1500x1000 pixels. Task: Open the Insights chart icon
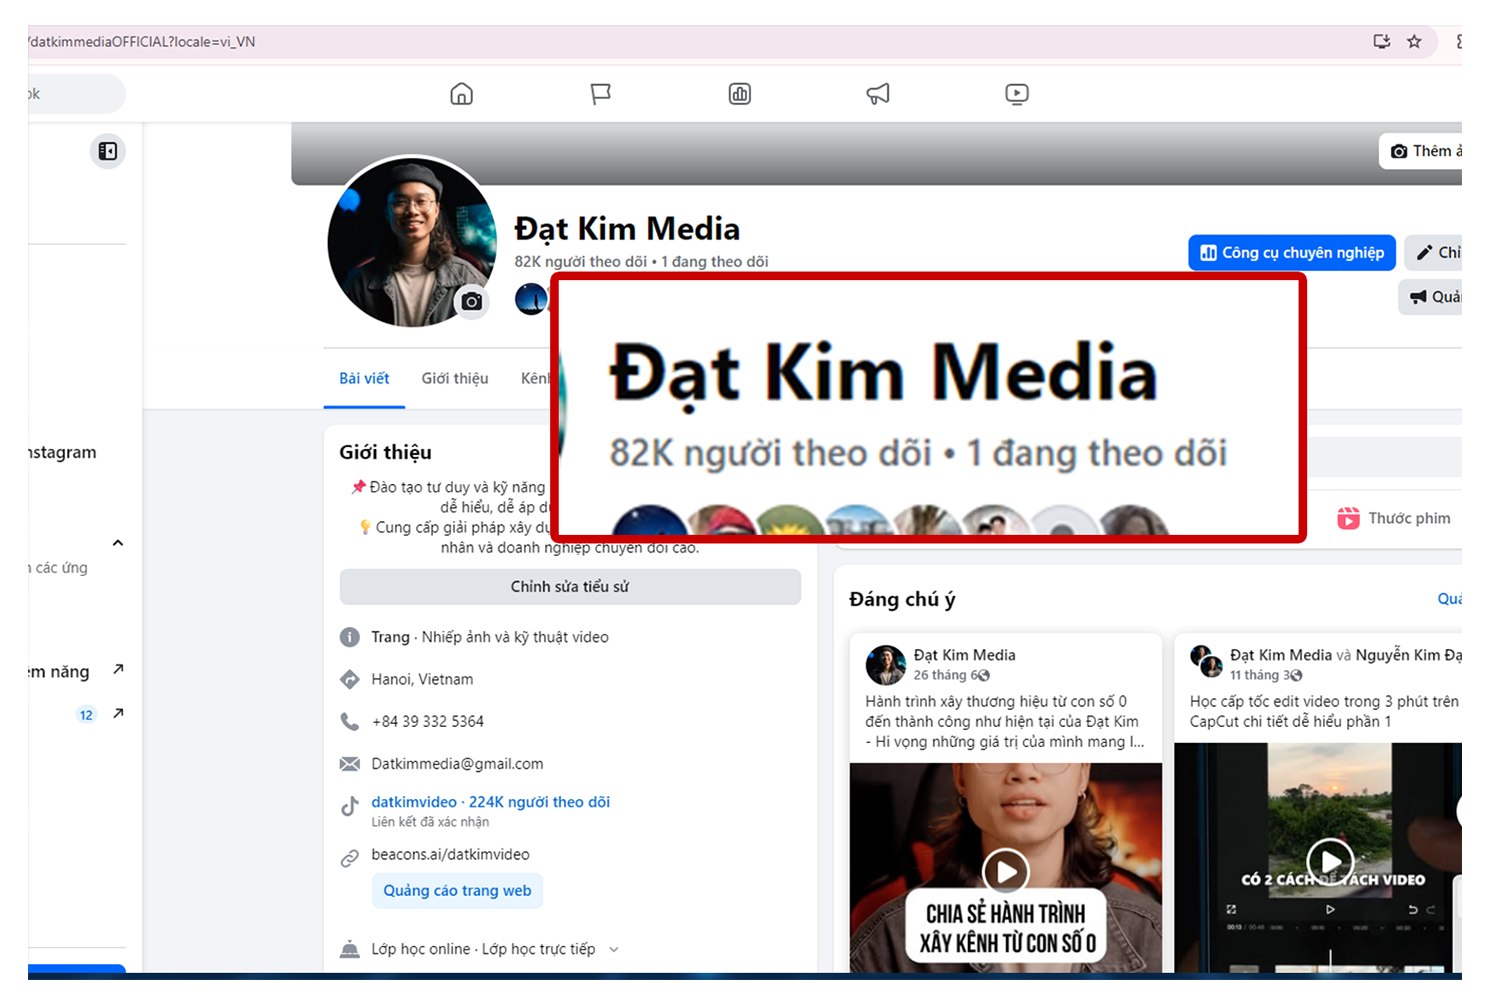click(739, 94)
